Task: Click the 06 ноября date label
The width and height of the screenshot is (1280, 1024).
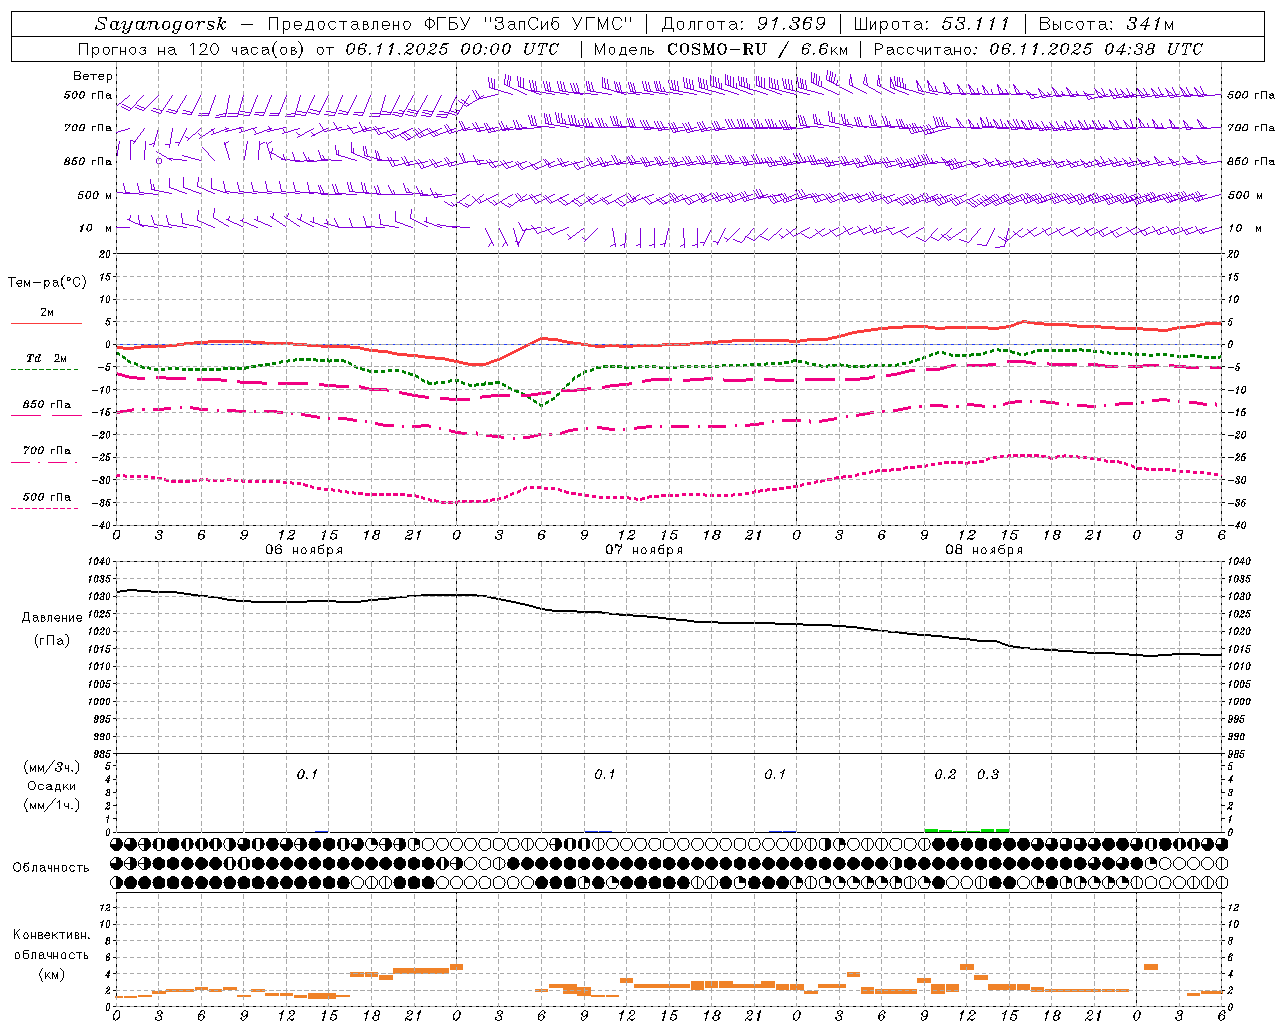Action: (x=304, y=550)
